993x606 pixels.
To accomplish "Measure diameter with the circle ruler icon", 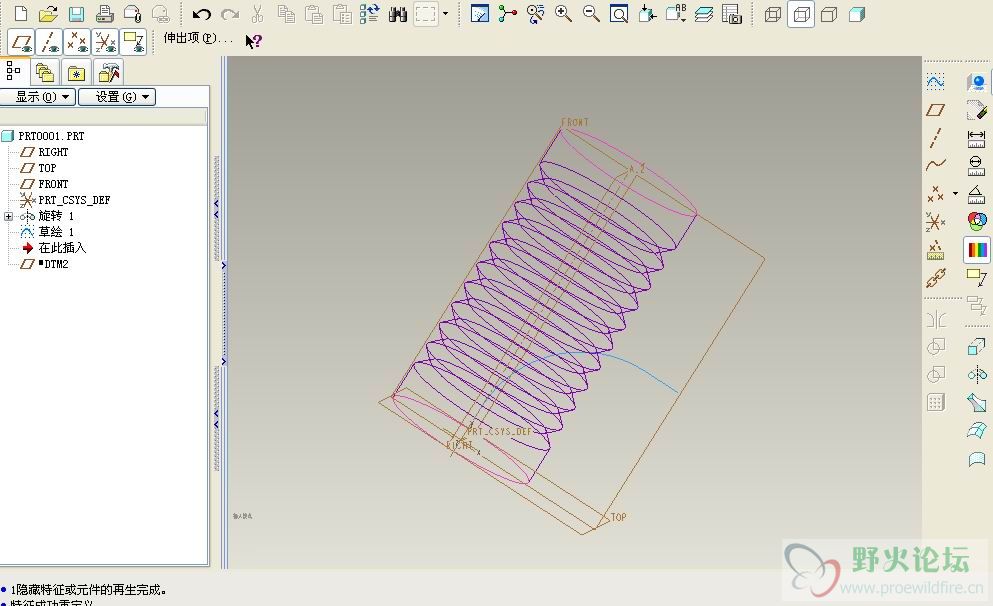I will (x=977, y=165).
